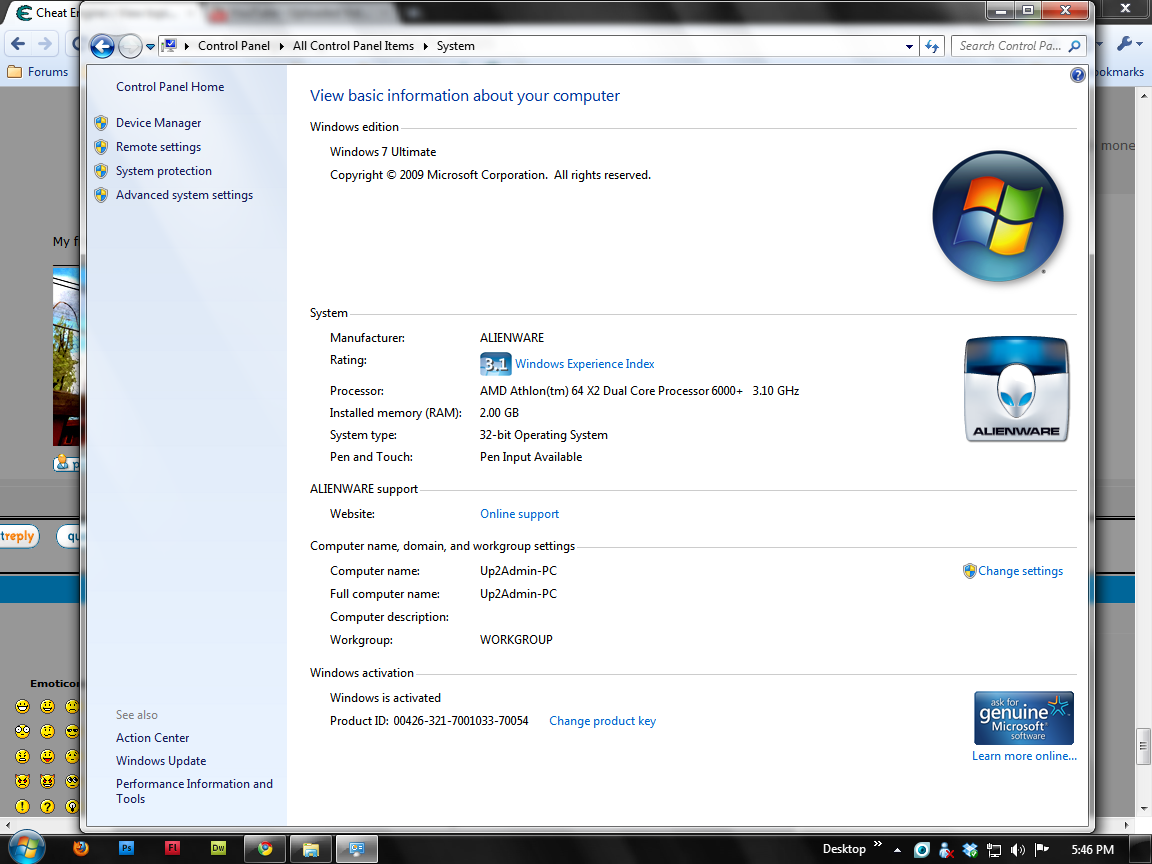Click the browser back arrow behind the window
The height and width of the screenshot is (864, 1152).
click(x=18, y=44)
